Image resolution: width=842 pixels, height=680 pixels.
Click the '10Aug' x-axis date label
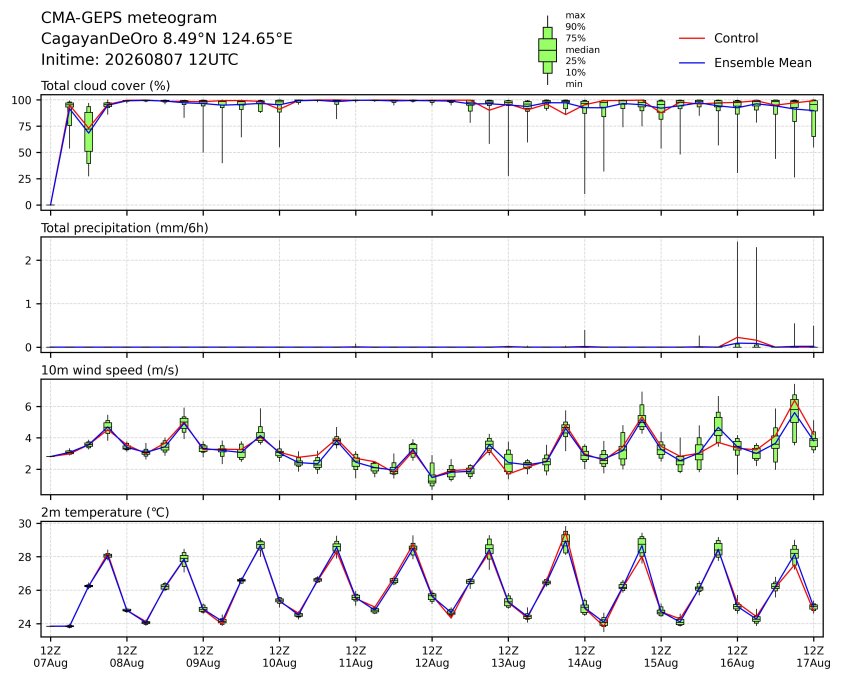[279, 663]
